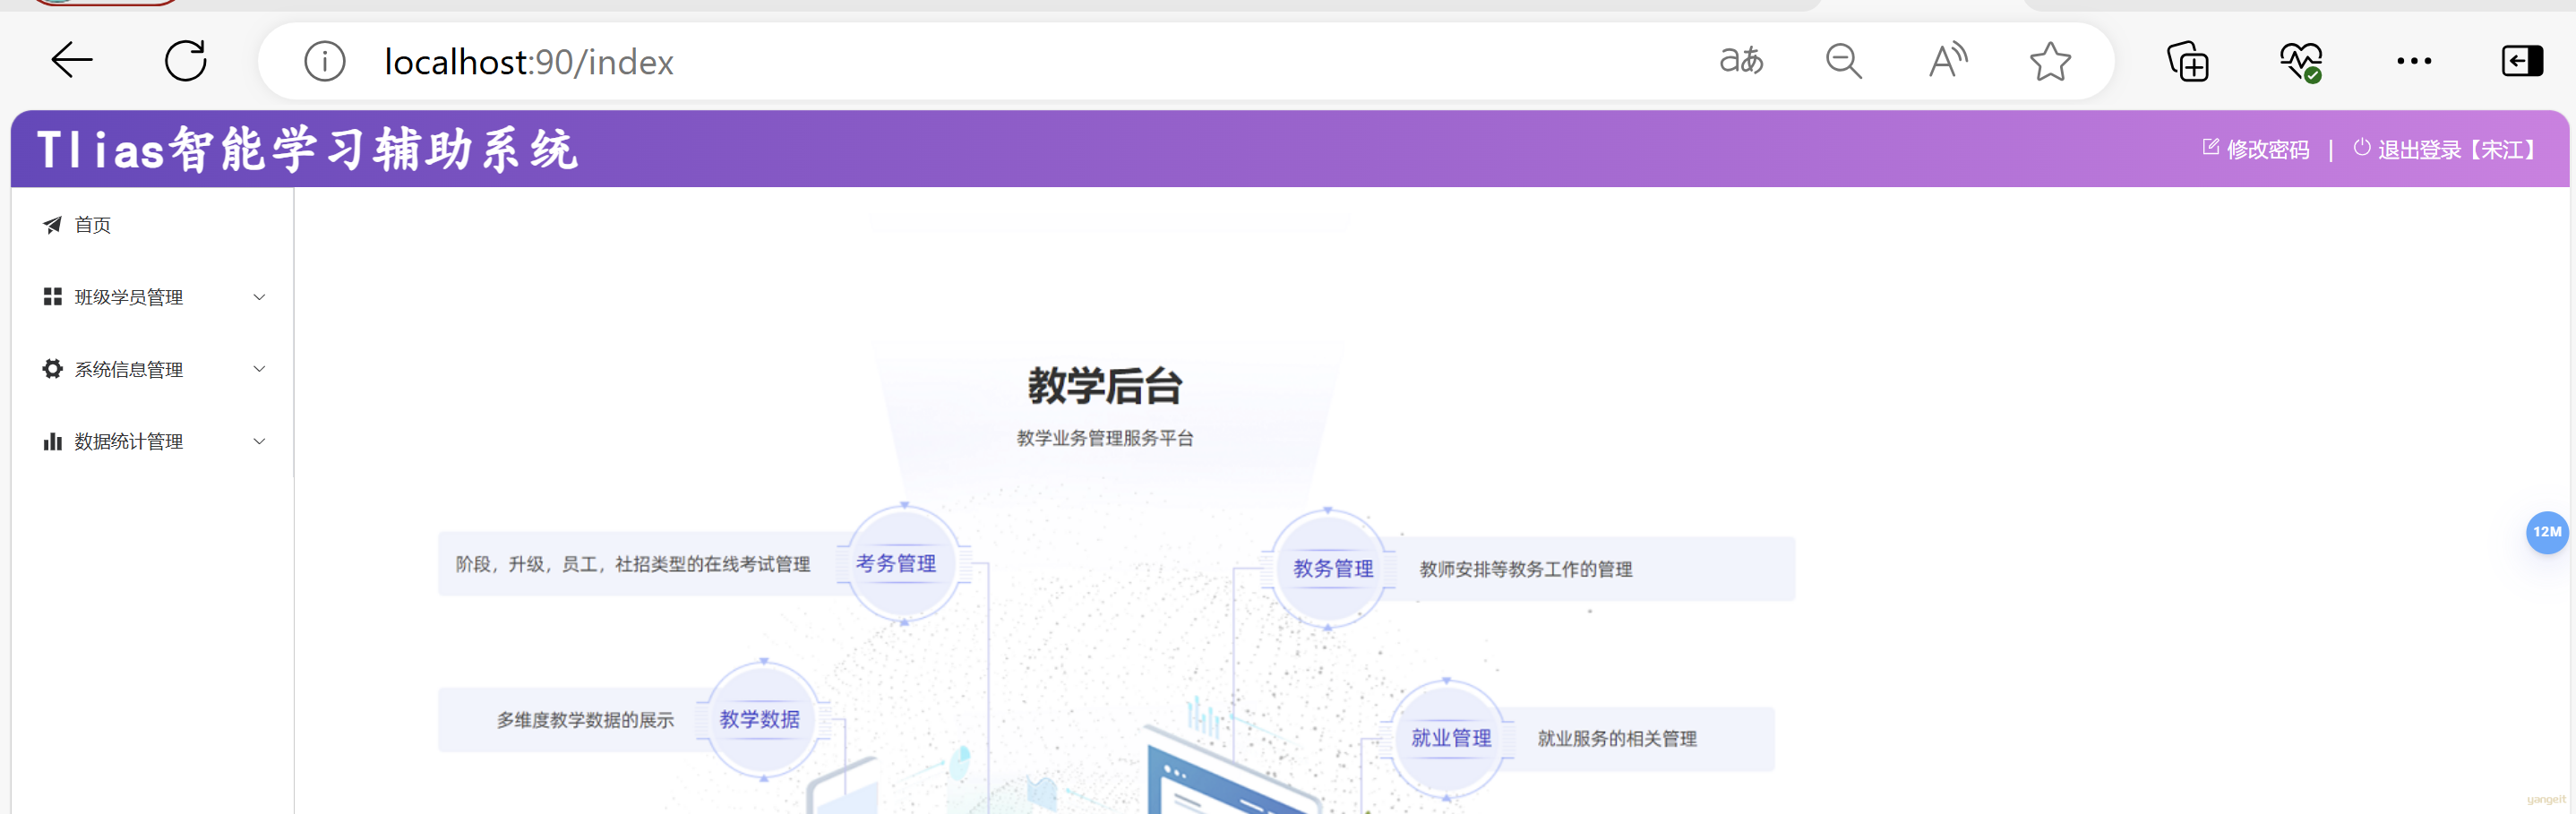The height and width of the screenshot is (814, 2576).
Task: Click the 班级学员管理 grid icon
Action: [52, 297]
